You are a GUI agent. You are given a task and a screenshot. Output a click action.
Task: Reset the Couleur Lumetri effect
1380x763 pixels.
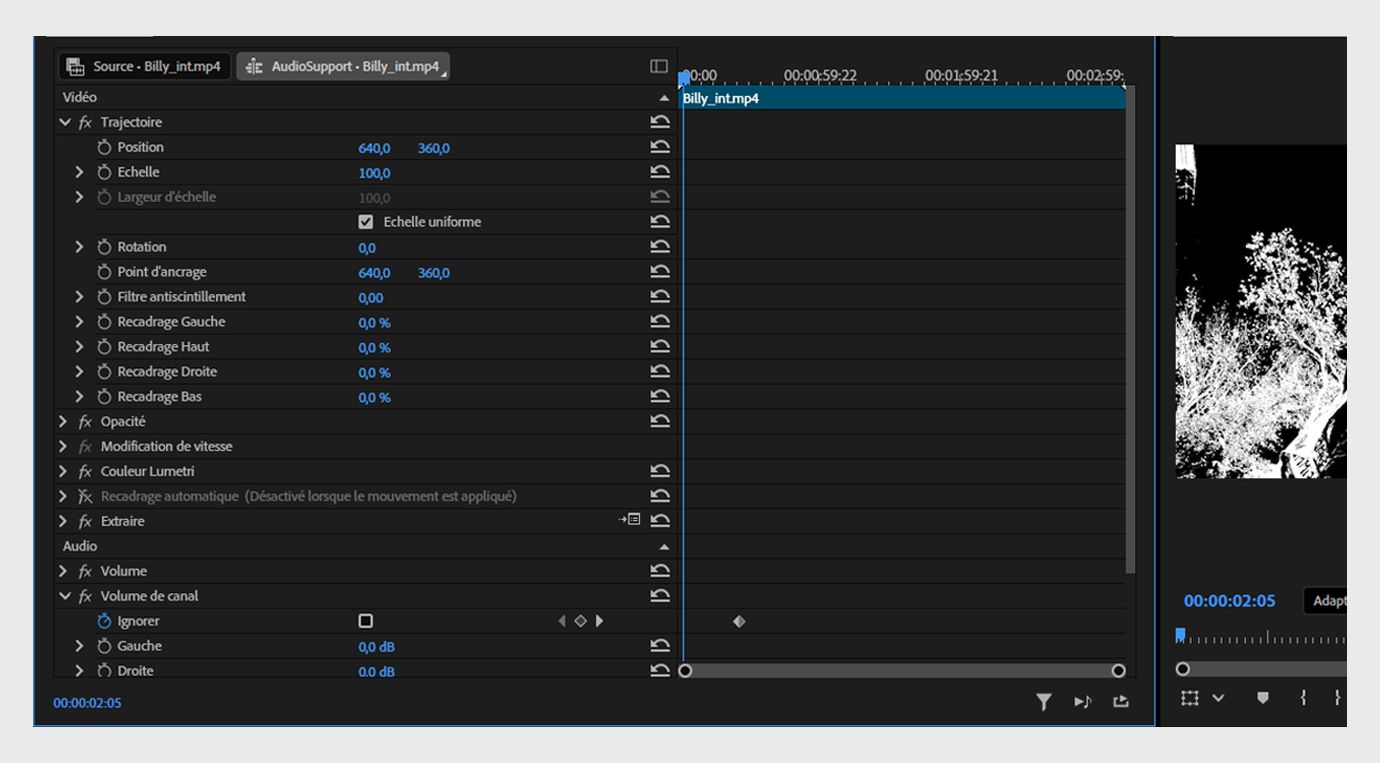point(660,471)
